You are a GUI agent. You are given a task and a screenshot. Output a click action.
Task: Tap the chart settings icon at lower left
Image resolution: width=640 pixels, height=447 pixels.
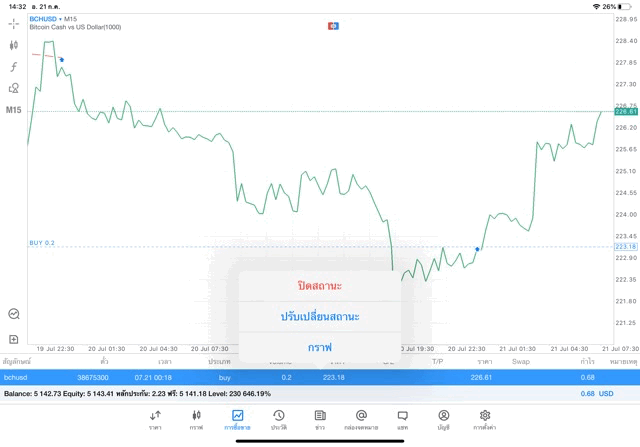coord(14,313)
